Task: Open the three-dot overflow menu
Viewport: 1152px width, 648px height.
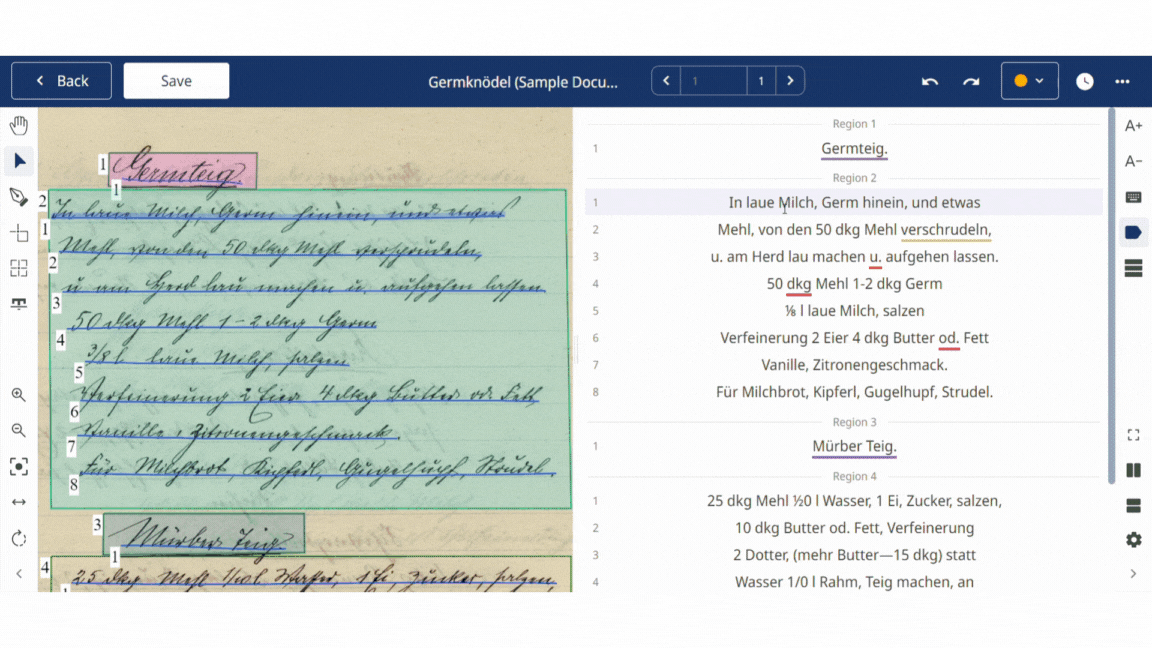Action: coord(1122,81)
